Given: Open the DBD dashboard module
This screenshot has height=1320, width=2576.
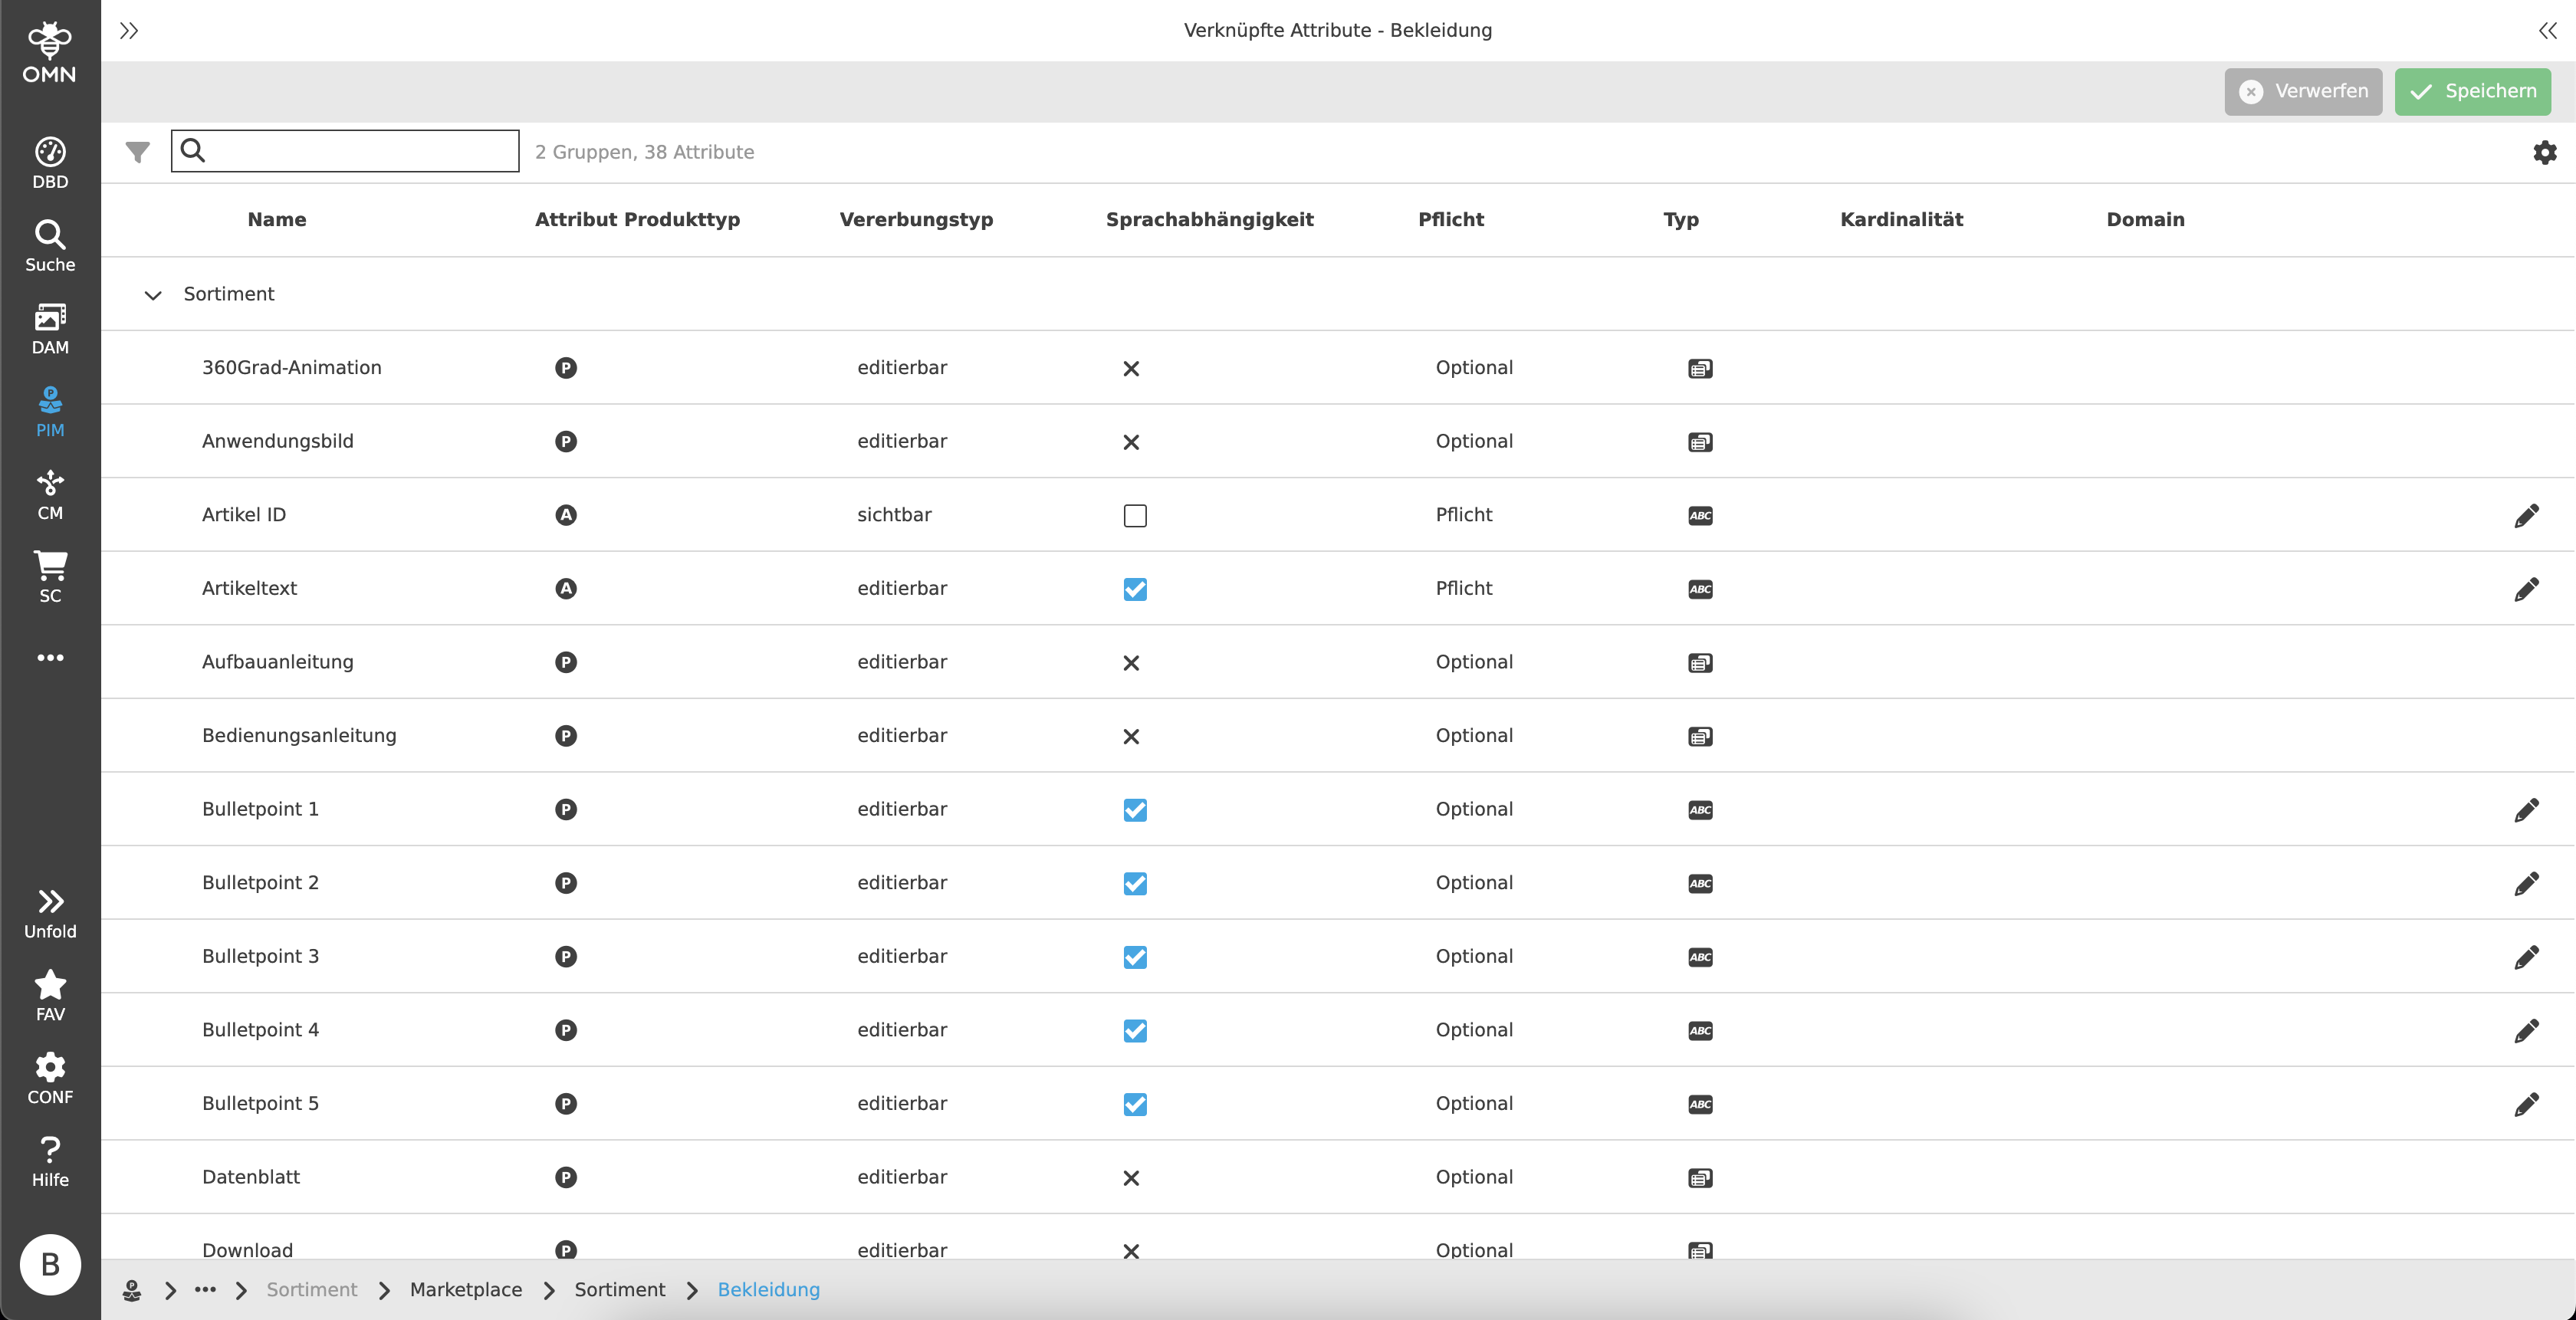Looking at the screenshot, I should (50, 162).
